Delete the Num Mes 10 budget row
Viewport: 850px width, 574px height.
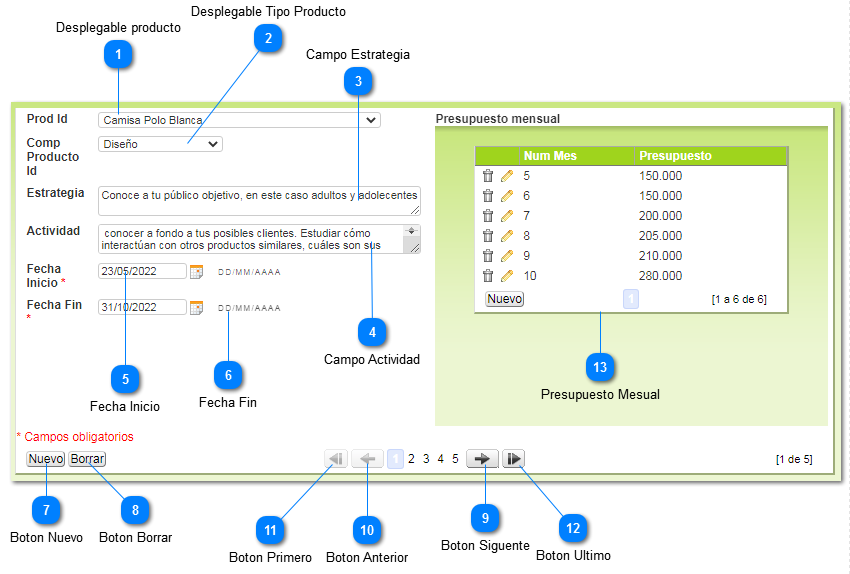pos(488,276)
